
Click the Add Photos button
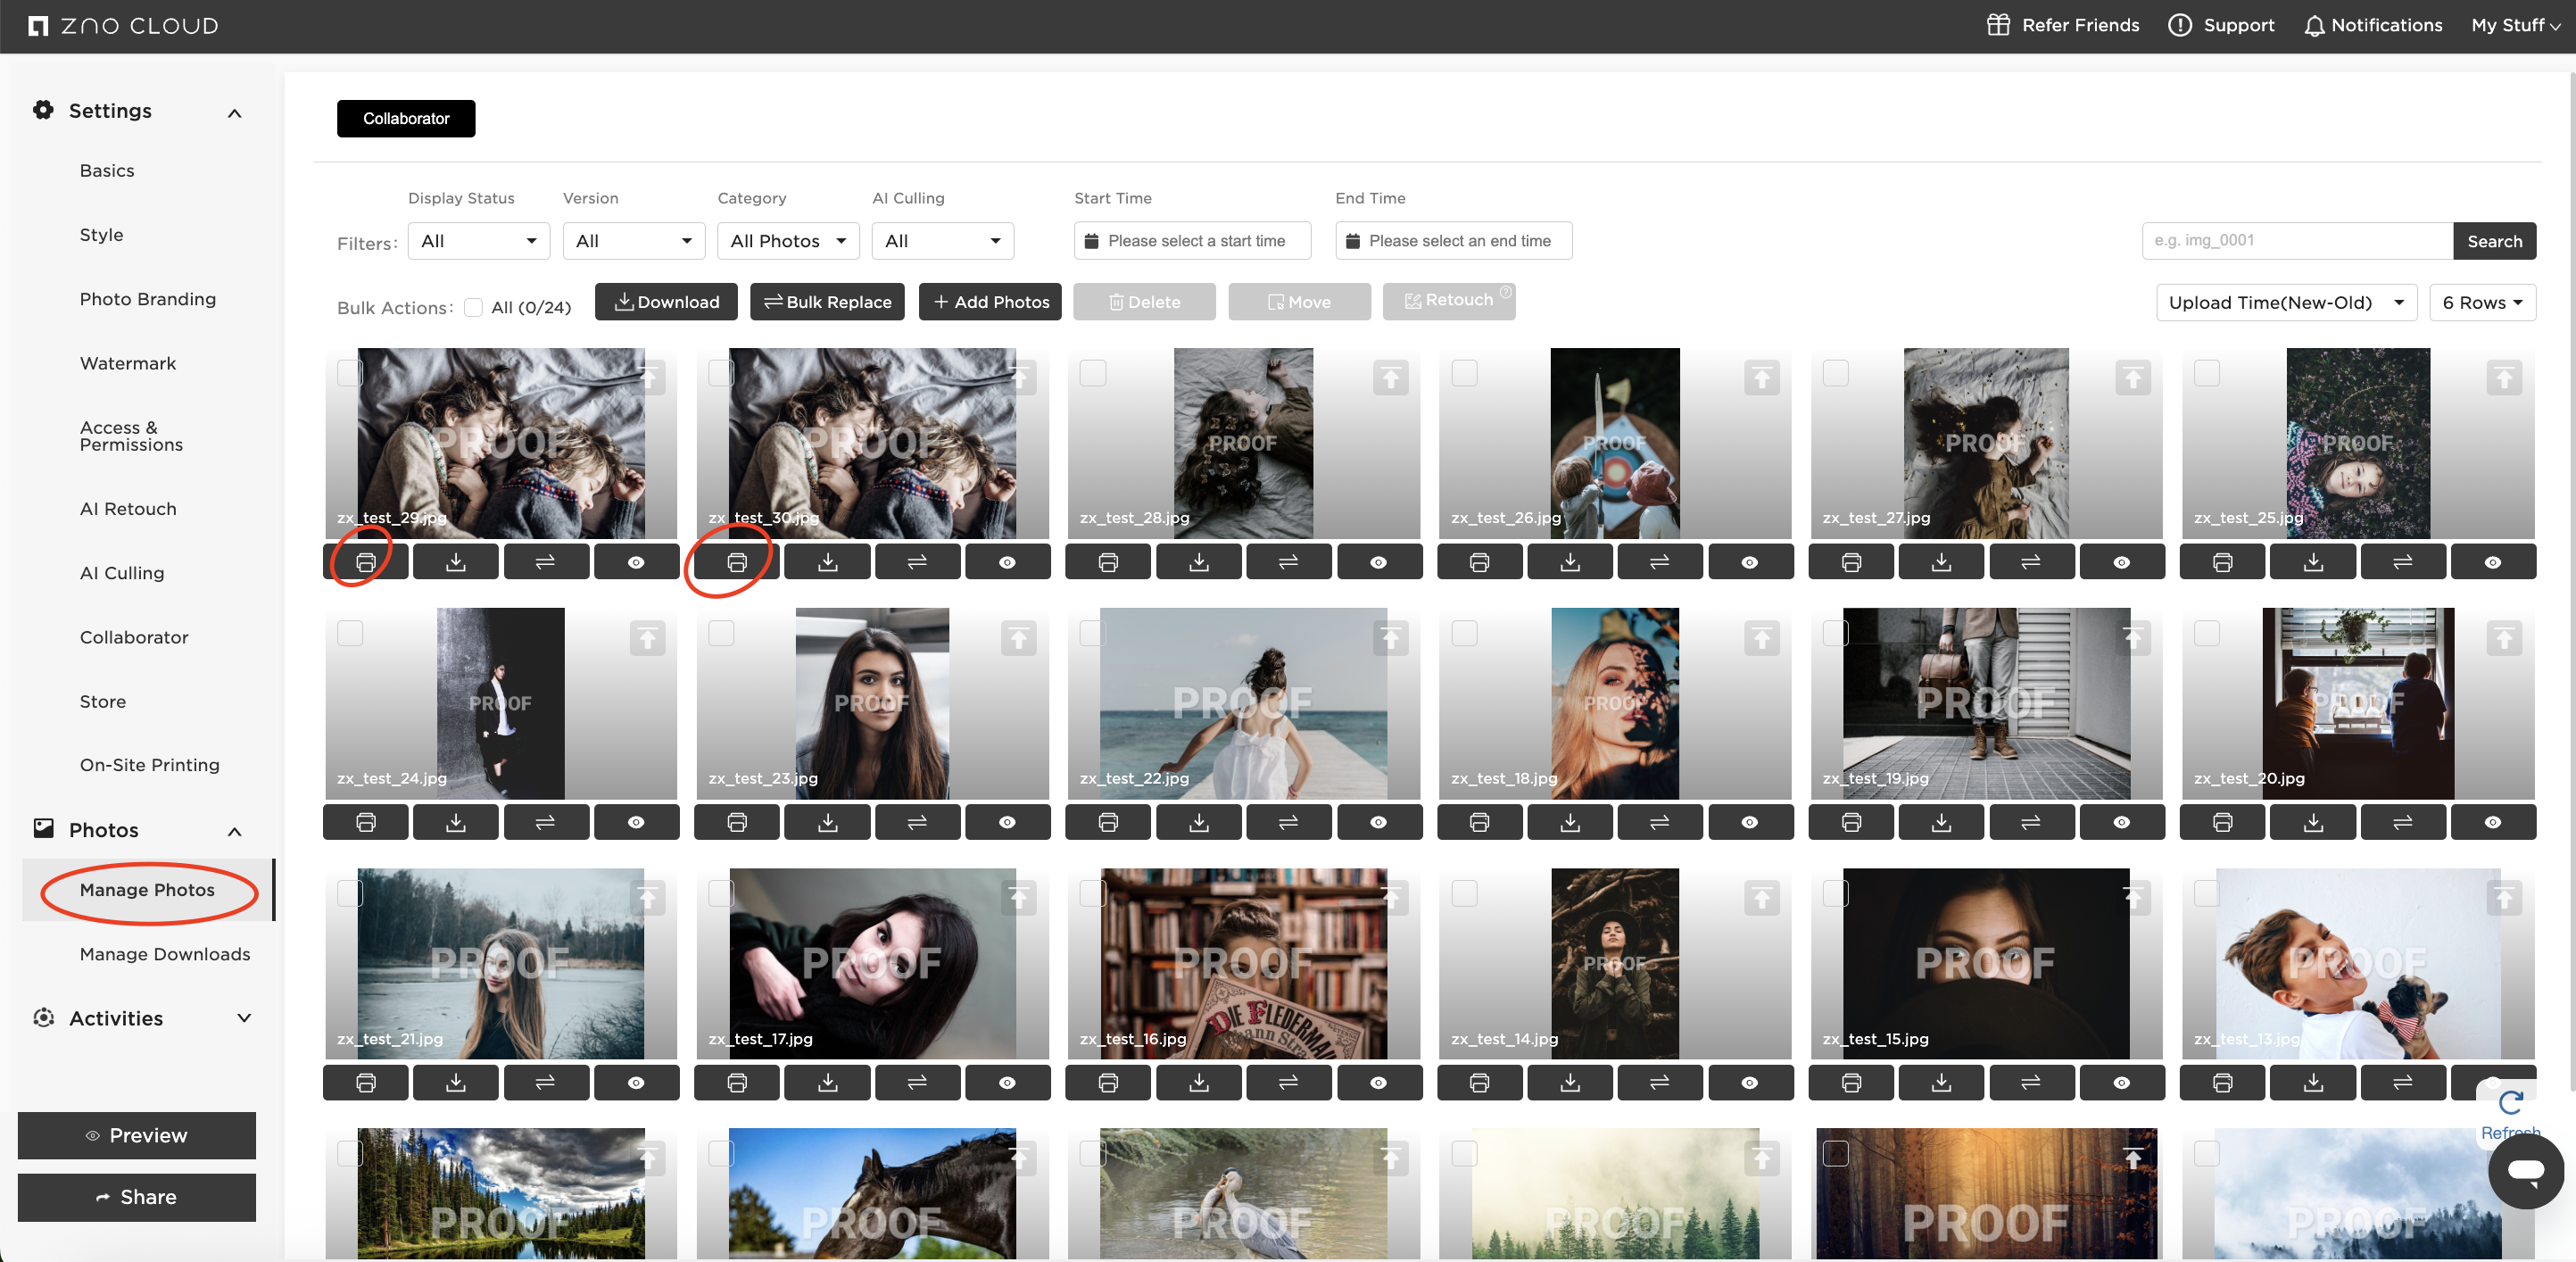coord(989,301)
